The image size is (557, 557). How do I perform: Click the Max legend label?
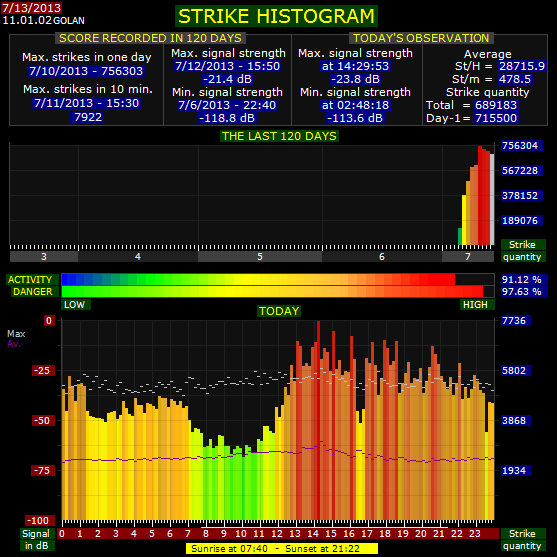(16, 334)
